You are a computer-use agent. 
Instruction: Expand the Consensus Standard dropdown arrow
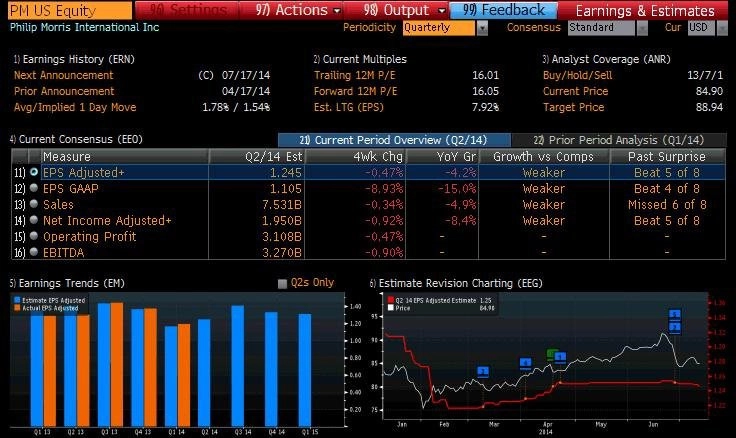pos(642,28)
